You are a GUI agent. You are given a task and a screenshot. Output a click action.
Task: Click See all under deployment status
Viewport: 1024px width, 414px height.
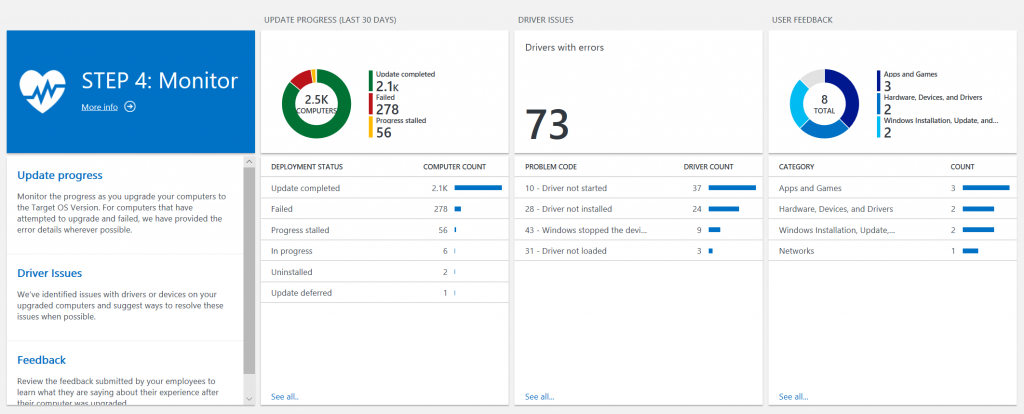285,397
